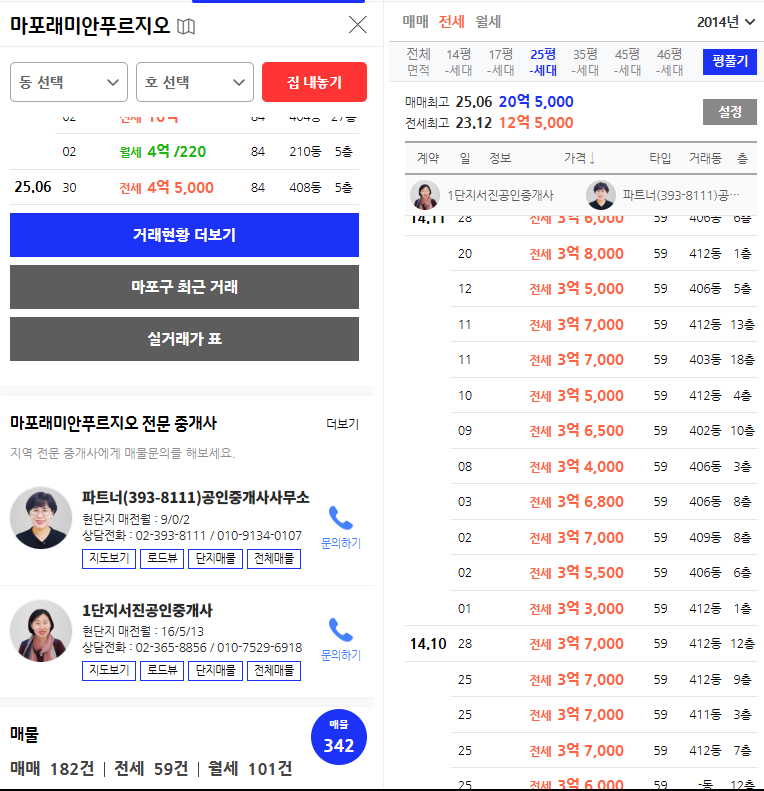764x791 pixels.
Task: Sort by 가격 column arrow
Action: (x=592, y=158)
